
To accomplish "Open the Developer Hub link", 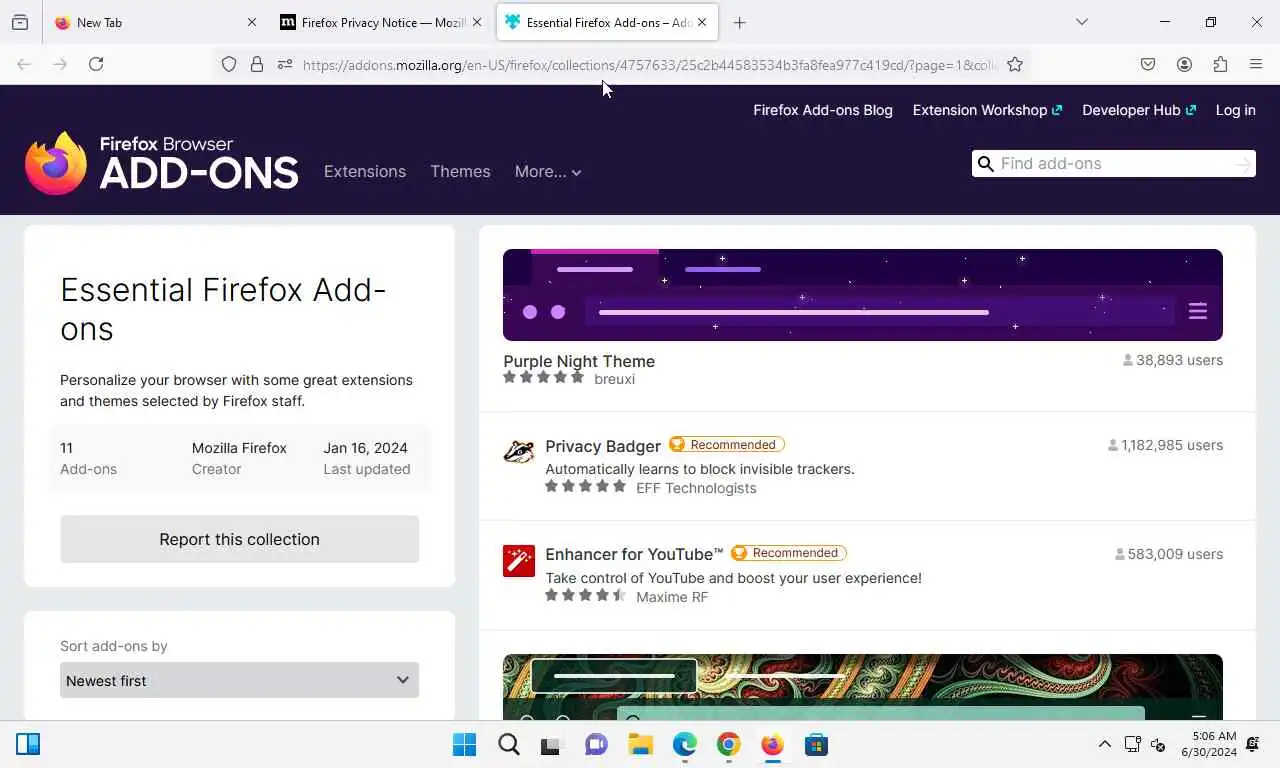I will 1139,110.
